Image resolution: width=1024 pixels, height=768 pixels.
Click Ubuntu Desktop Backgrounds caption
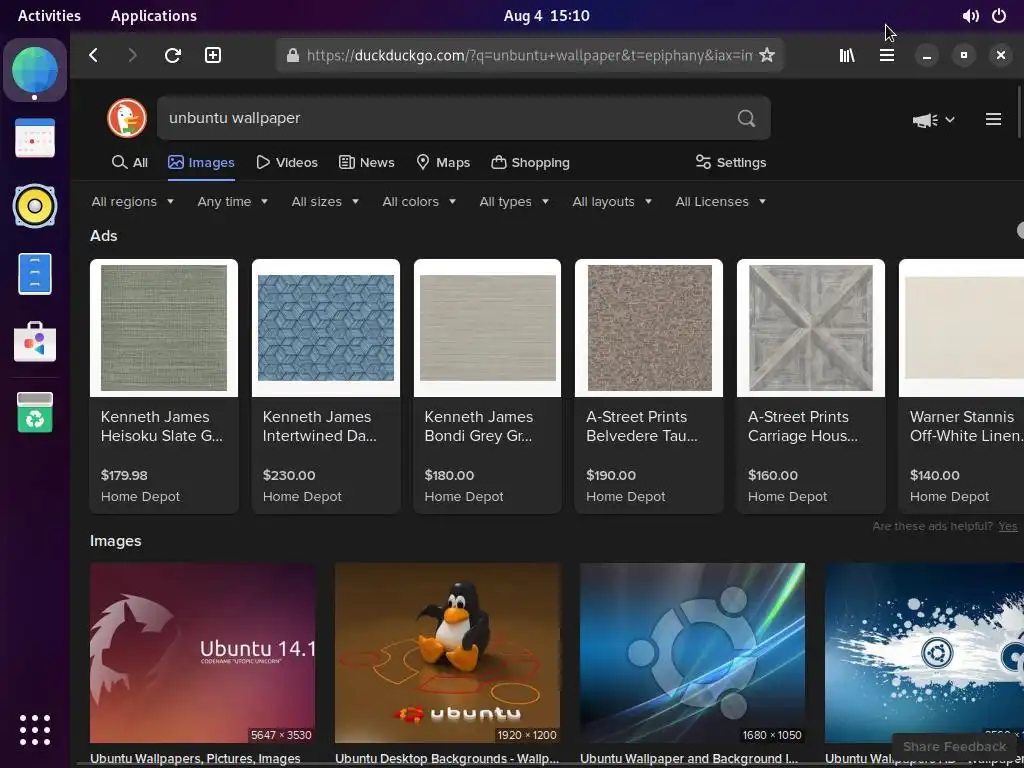[447, 760]
